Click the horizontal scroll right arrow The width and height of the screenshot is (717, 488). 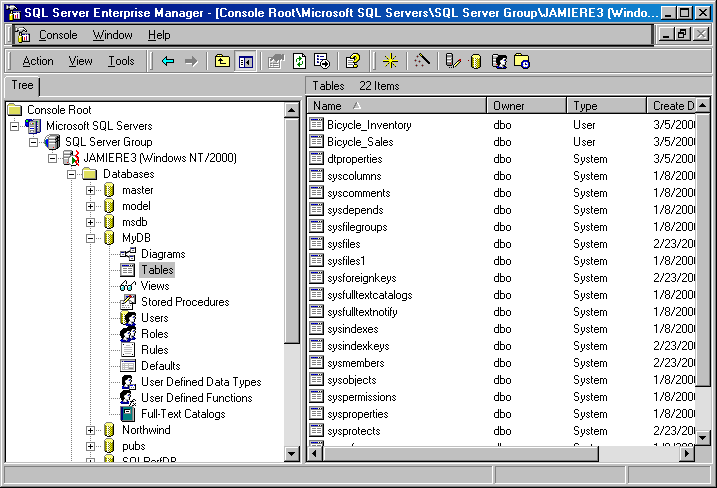point(687,454)
